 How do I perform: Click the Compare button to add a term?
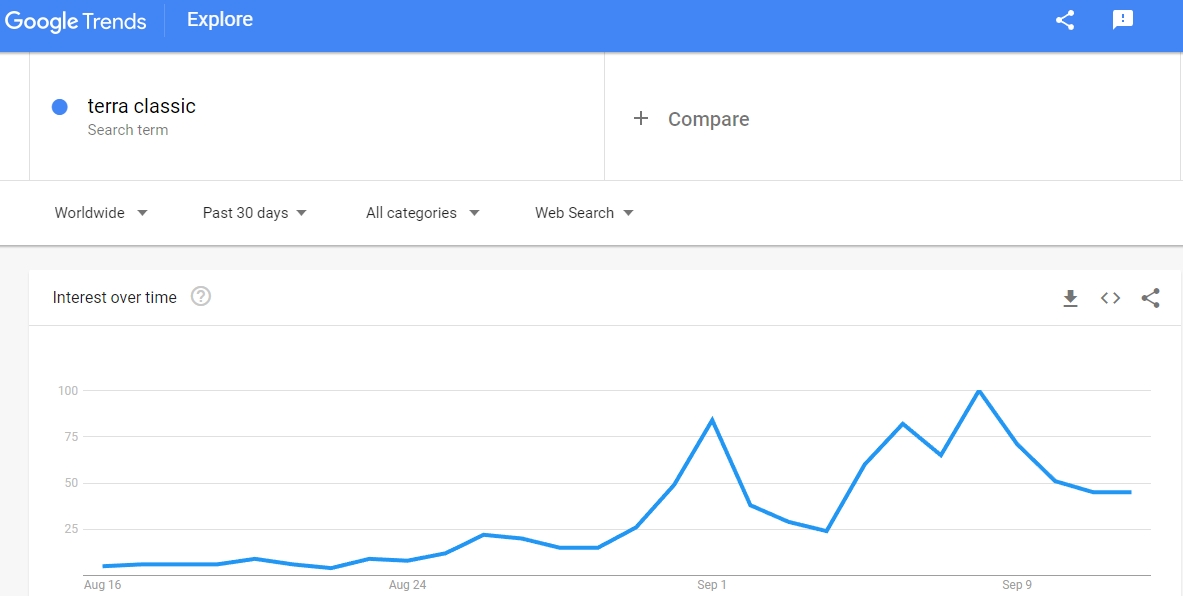[690, 119]
